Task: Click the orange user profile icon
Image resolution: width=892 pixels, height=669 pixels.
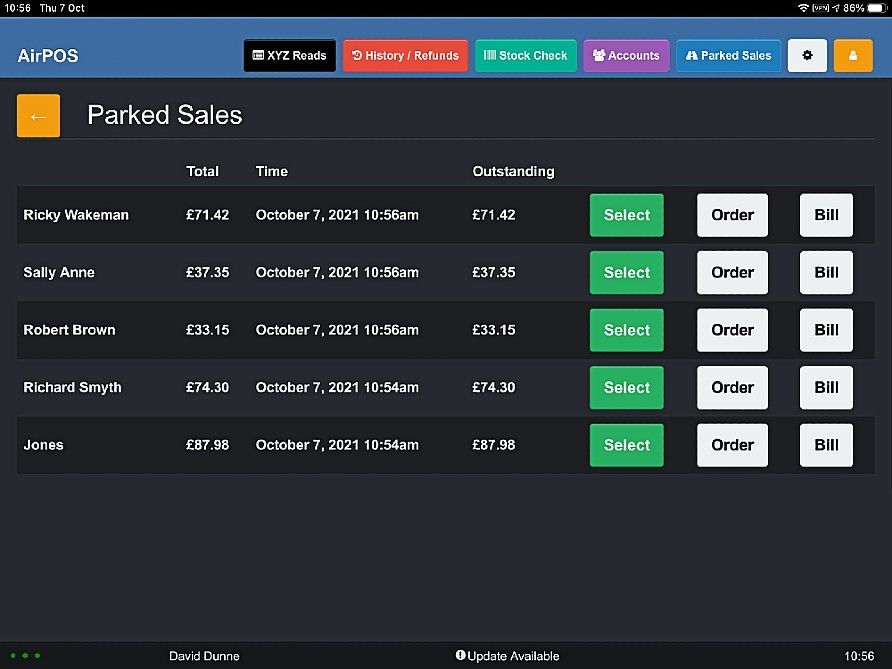Action: point(852,55)
